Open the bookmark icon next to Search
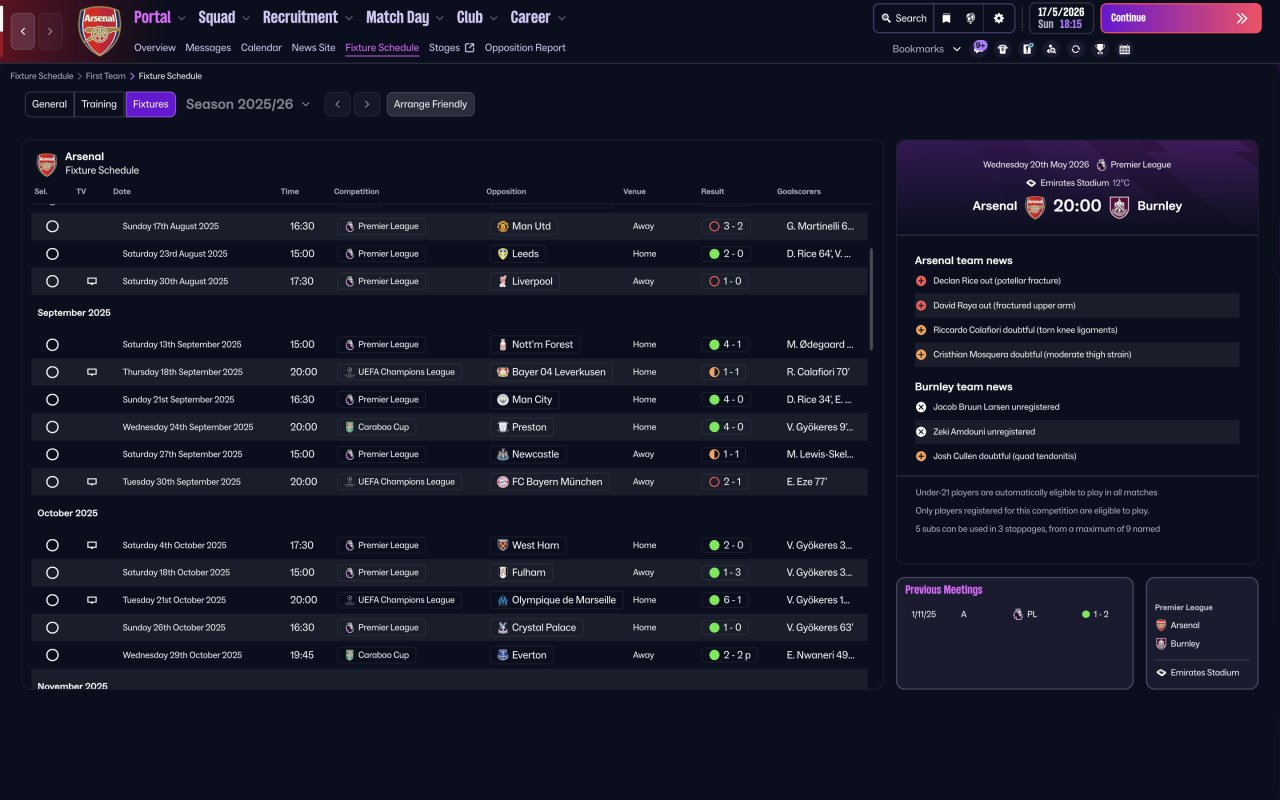Viewport: 1280px width, 800px height. click(x=946, y=18)
